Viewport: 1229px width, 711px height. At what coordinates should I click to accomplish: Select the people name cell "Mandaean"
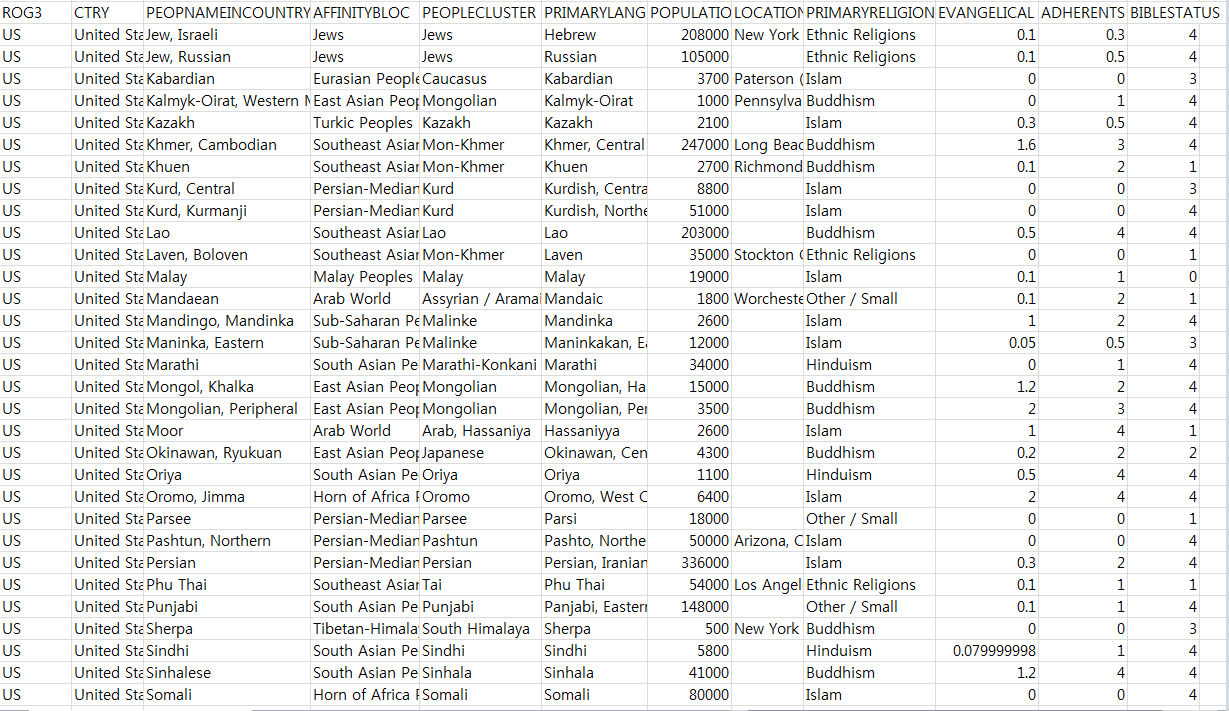227,299
